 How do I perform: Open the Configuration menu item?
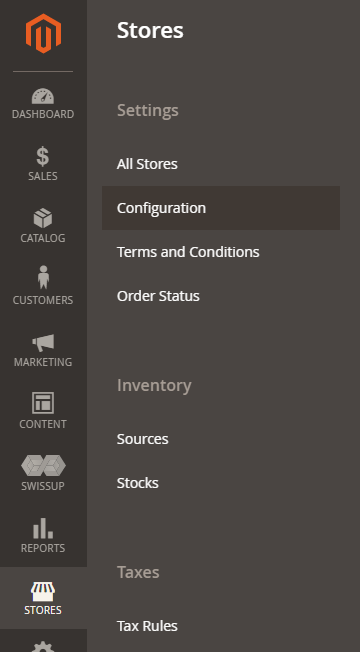(221, 208)
